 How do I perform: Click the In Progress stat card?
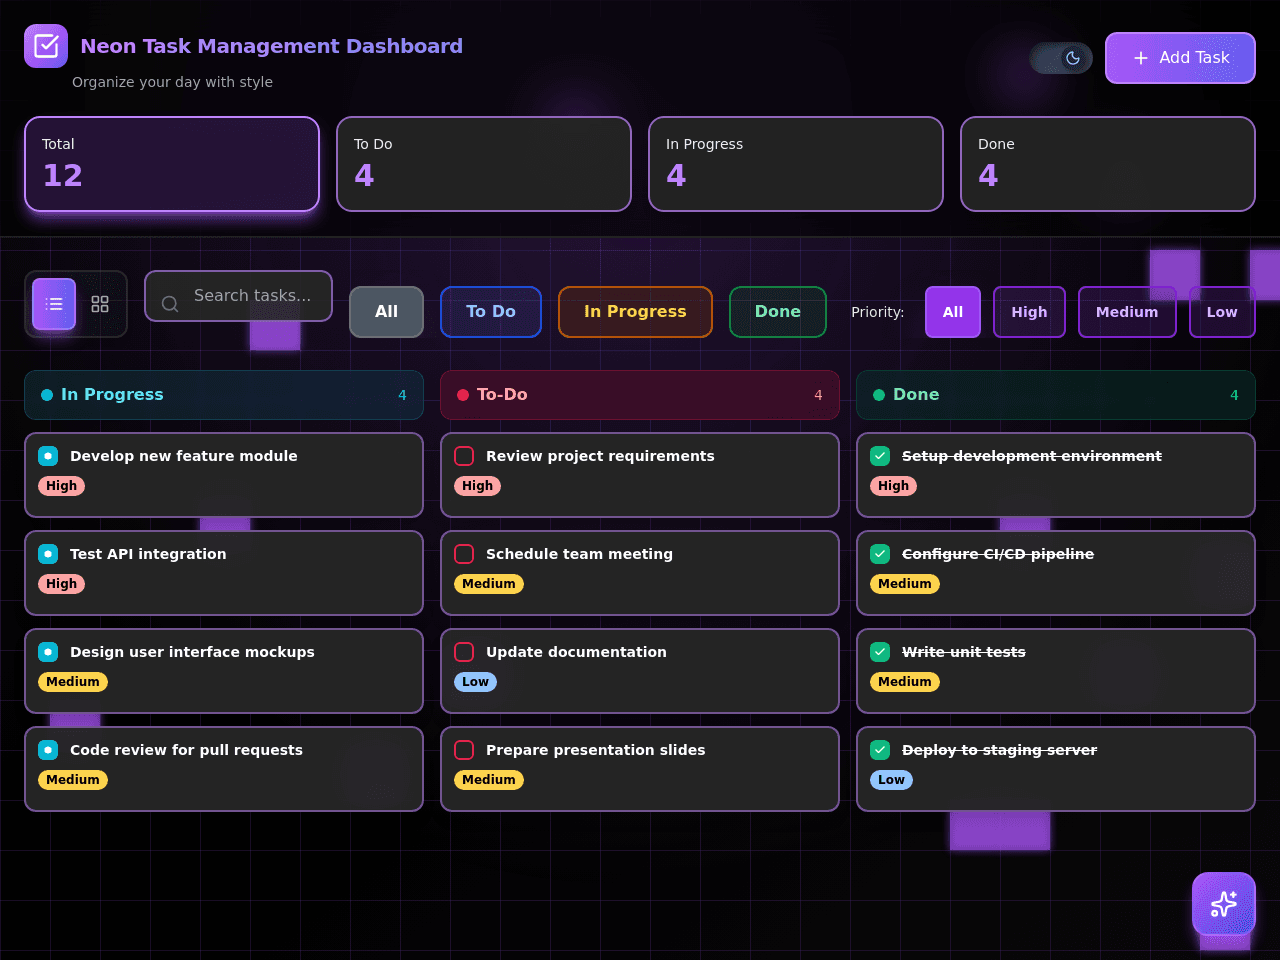click(796, 164)
